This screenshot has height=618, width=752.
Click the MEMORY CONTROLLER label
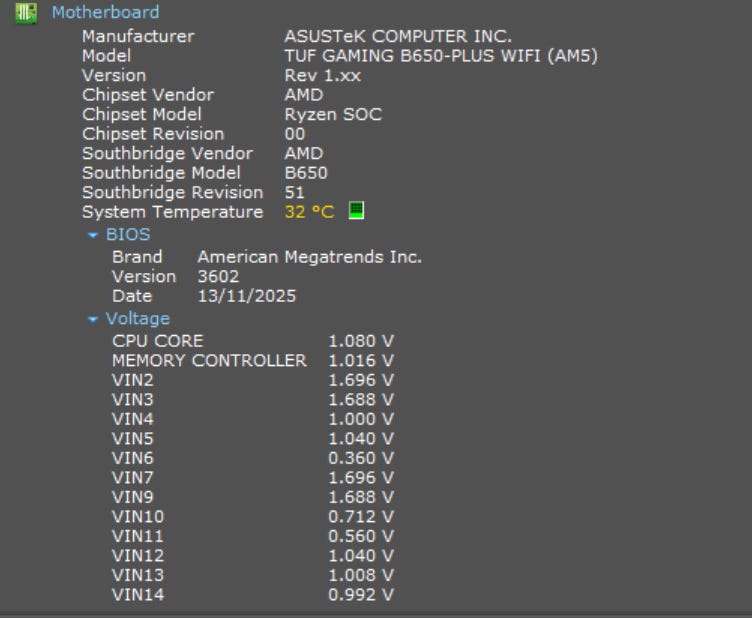(210, 361)
